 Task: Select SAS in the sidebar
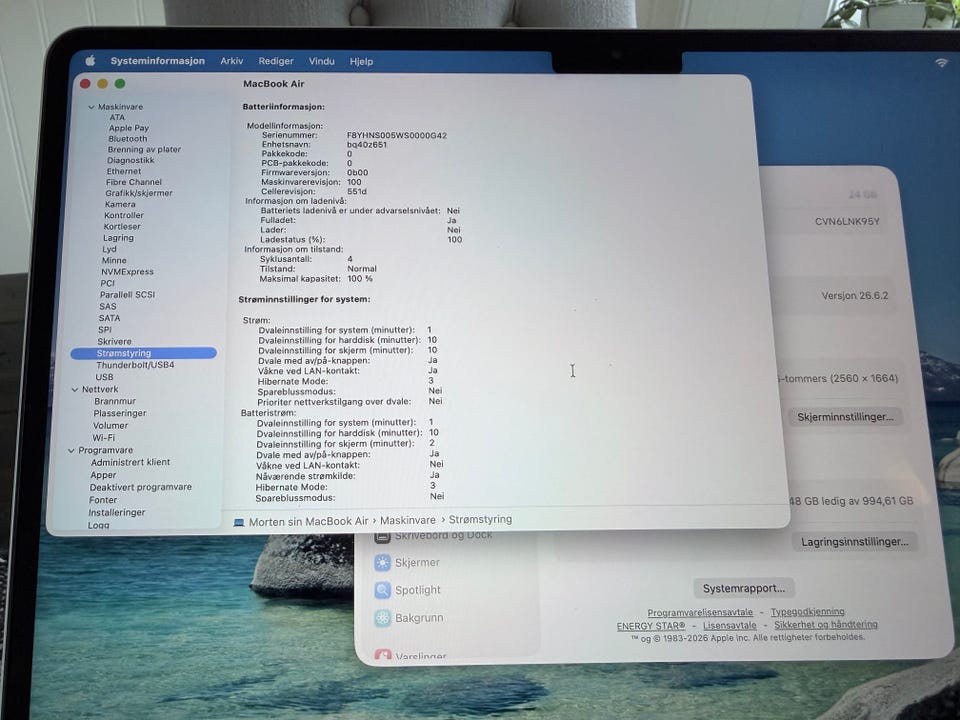(x=107, y=307)
